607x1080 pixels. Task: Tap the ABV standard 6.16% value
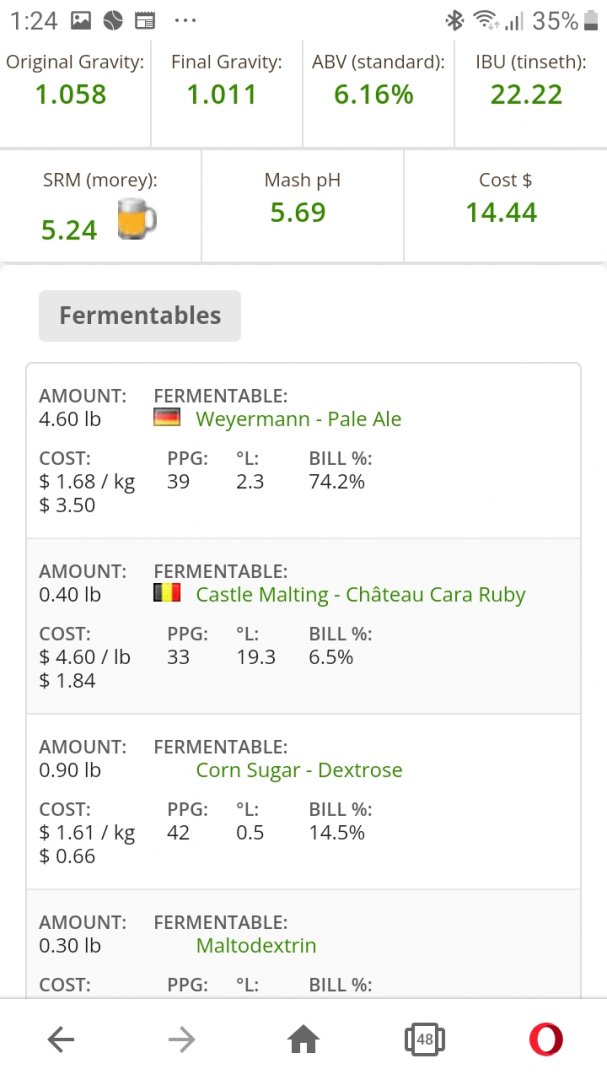pos(373,94)
